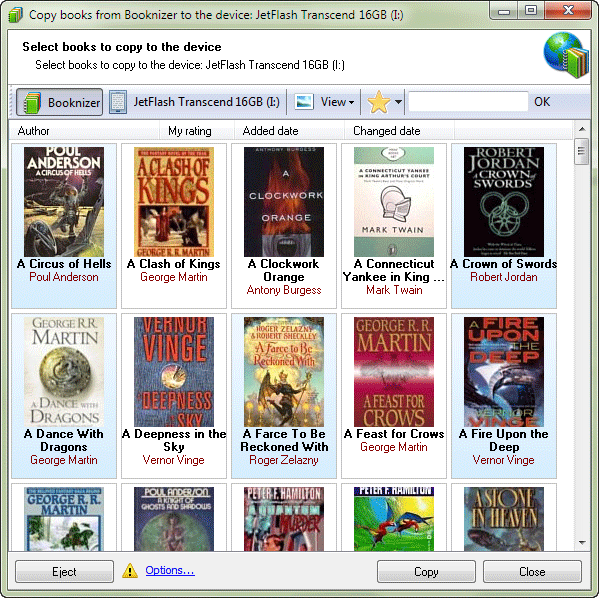
Task: Click the vertical scrollbar up arrow
Action: pos(582,129)
